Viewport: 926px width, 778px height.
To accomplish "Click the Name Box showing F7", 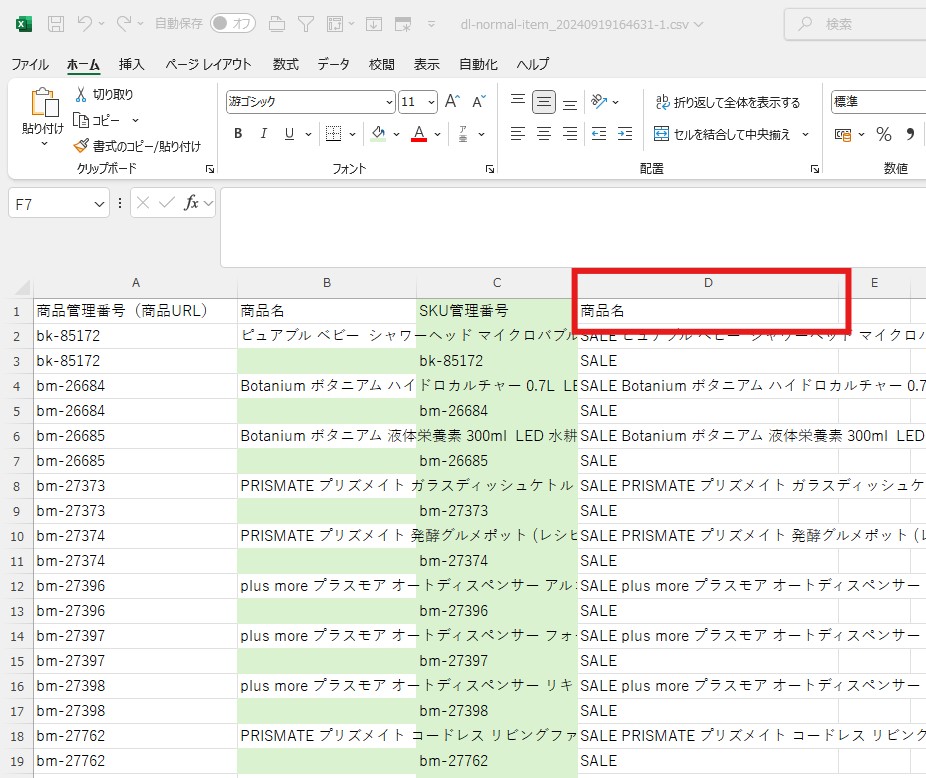I will click(59, 203).
